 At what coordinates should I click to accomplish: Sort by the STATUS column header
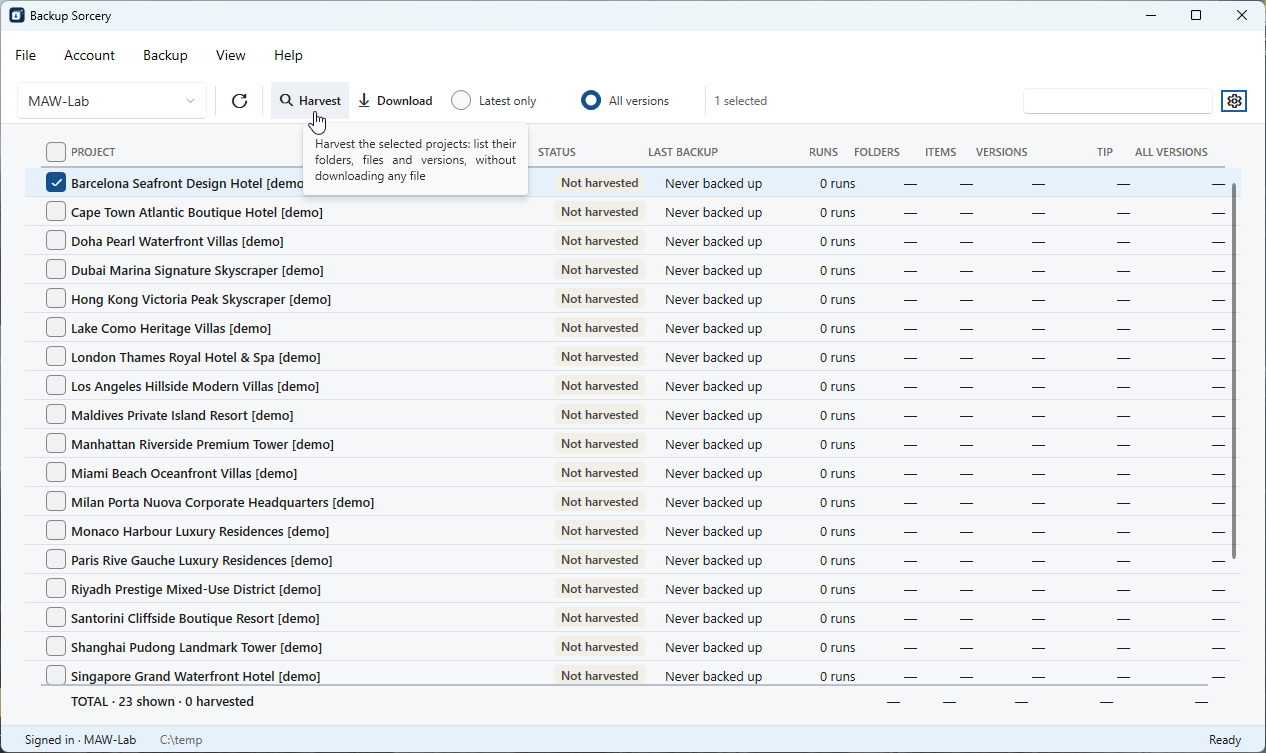click(x=557, y=152)
